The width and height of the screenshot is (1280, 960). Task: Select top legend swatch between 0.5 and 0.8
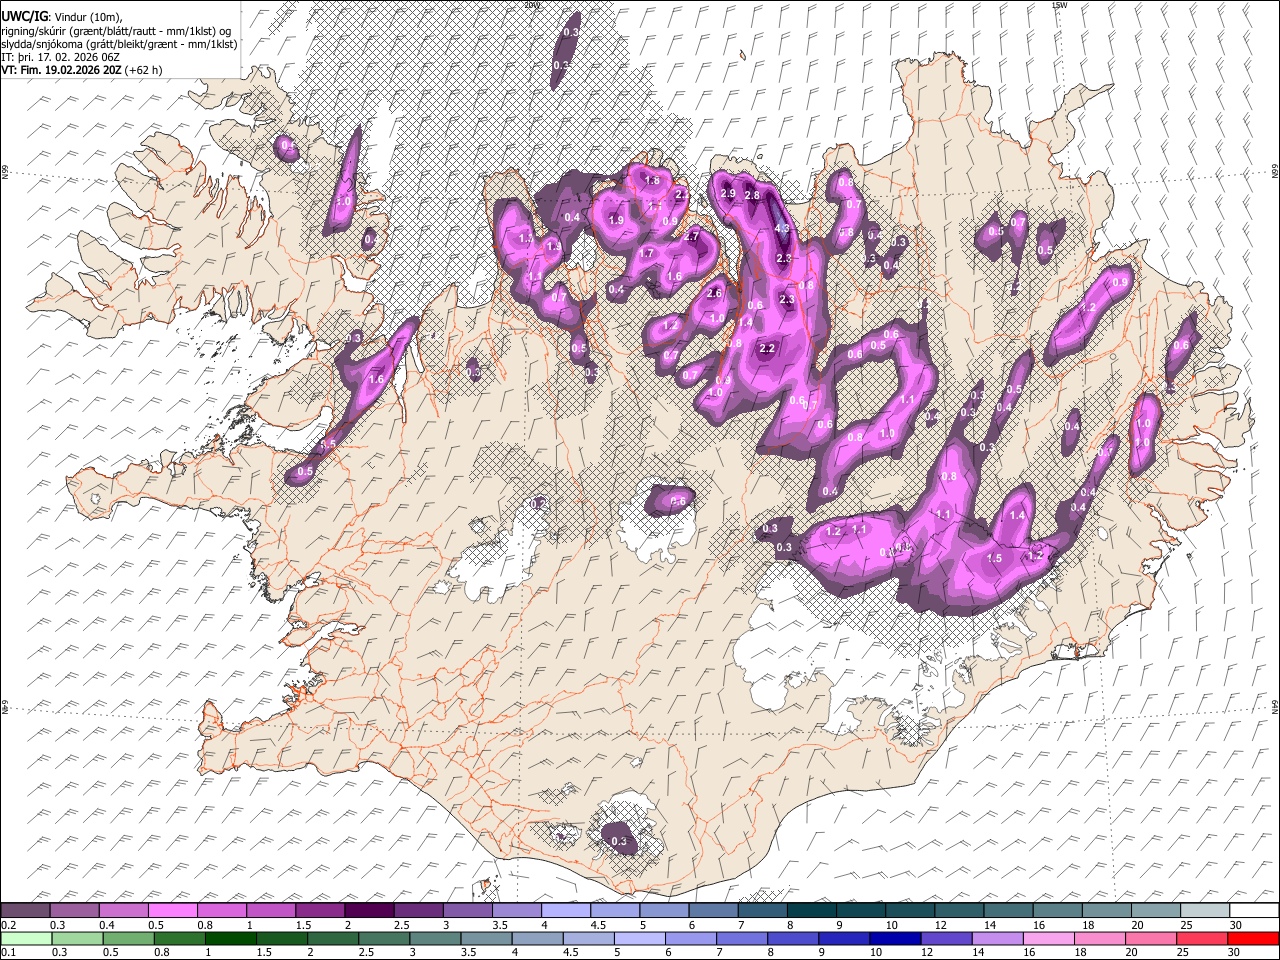[x=172, y=910]
